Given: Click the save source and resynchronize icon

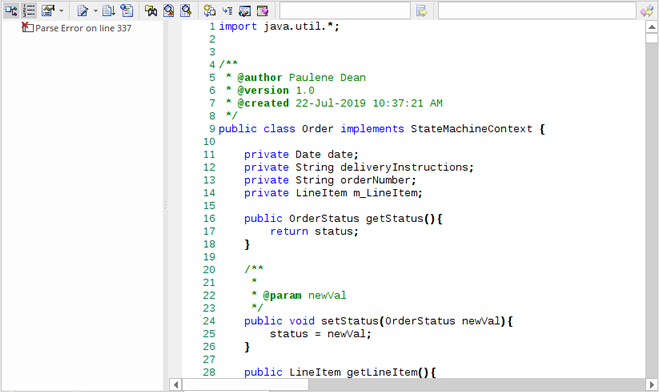Looking at the screenshot, I should tap(108, 11).
